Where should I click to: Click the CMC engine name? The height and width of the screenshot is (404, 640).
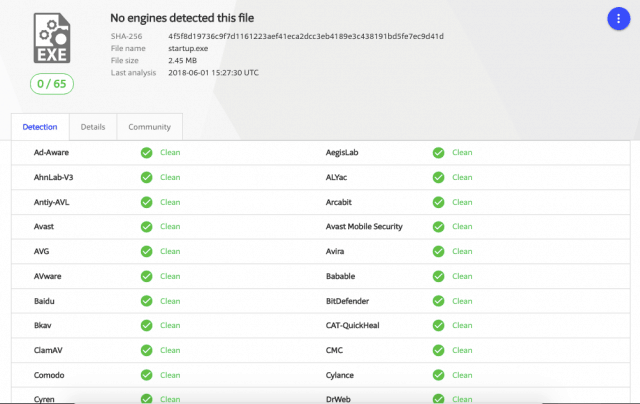point(334,351)
